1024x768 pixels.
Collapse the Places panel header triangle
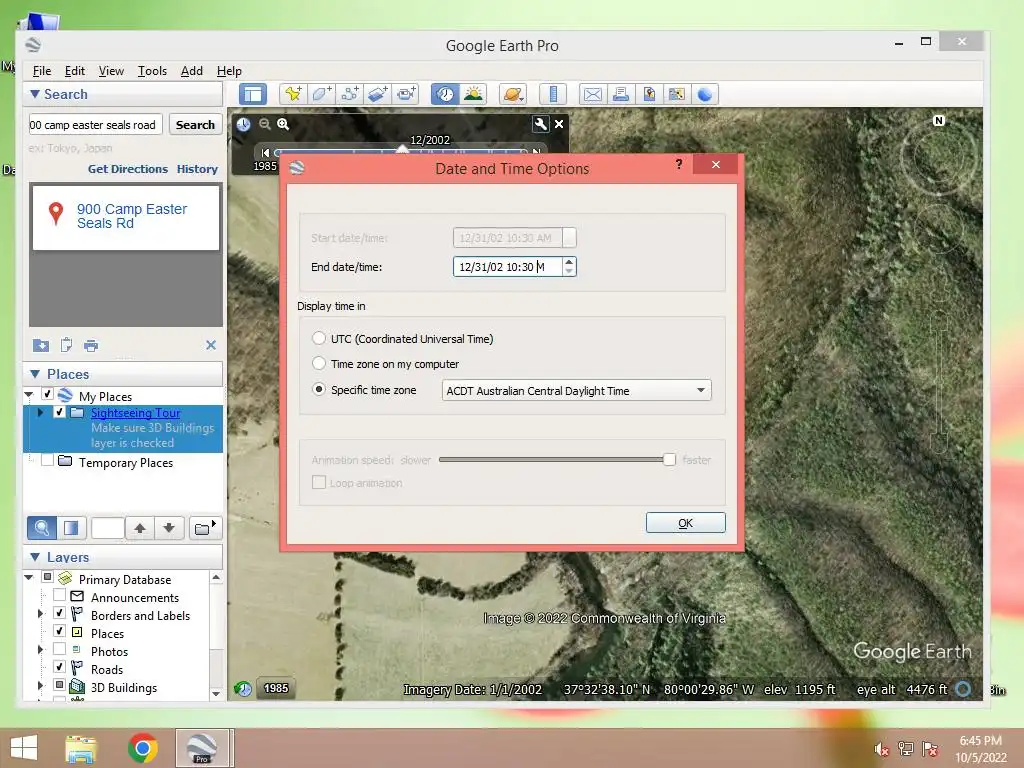click(x=35, y=374)
